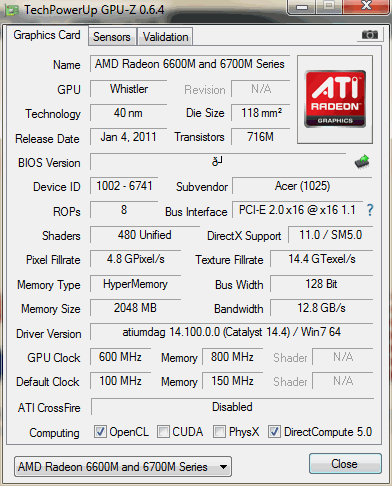Click the Bus Interface PCI-E 2.0 field
Screen dimensions: 392x486
coord(297,210)
